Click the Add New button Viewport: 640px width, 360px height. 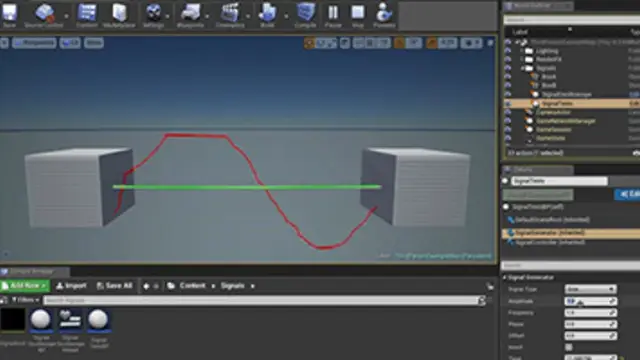(25, 286)
